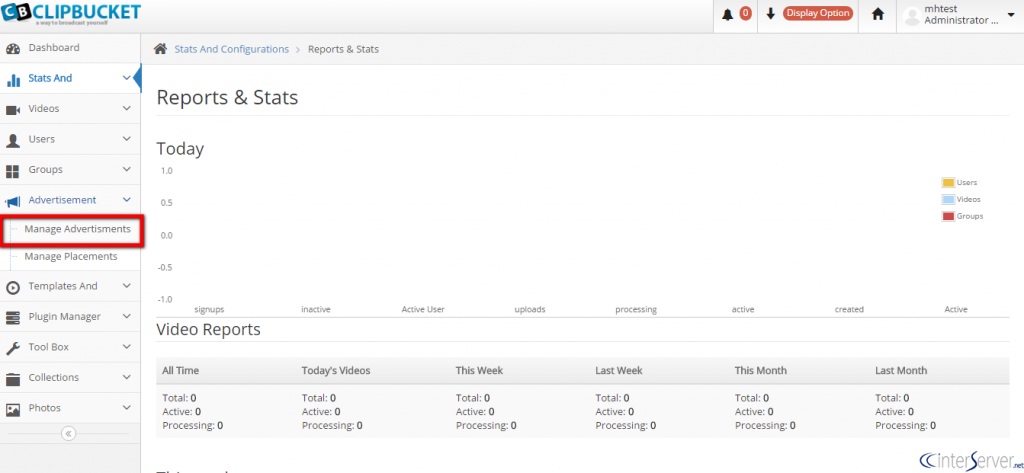This screenshot has width=1024, height=473.
Task: Click the Active User chart axis label
Action: (423, 310)
